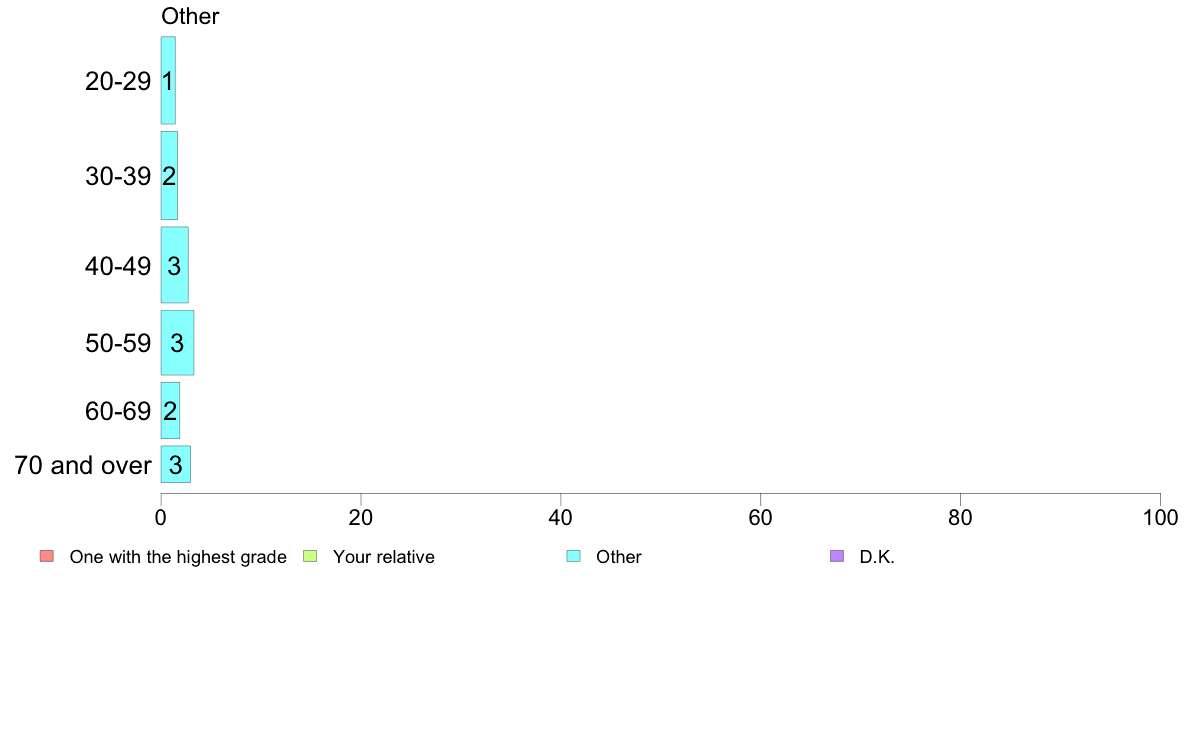Select the 30-39 bar

click(x=169, y=176)
